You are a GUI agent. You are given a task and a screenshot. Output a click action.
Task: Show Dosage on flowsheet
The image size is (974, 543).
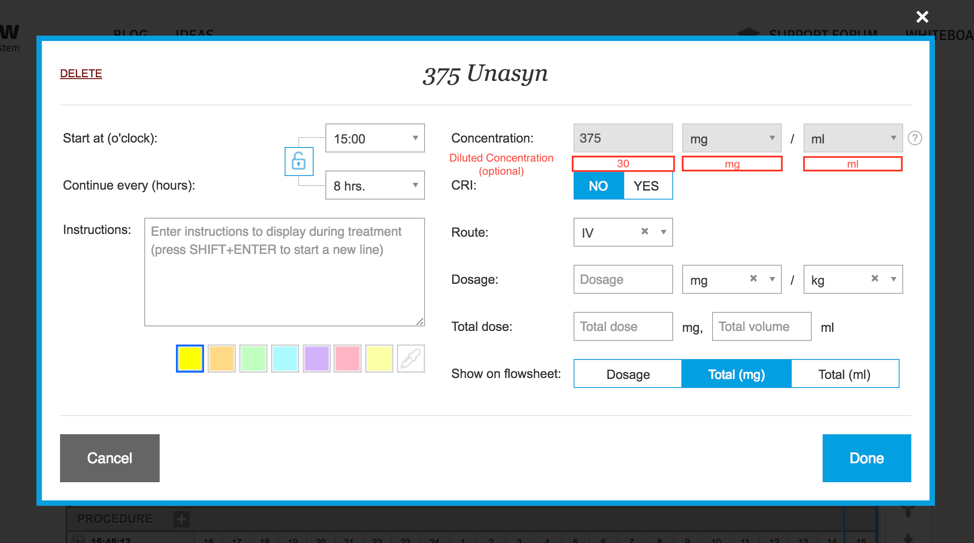coord(628,374)
